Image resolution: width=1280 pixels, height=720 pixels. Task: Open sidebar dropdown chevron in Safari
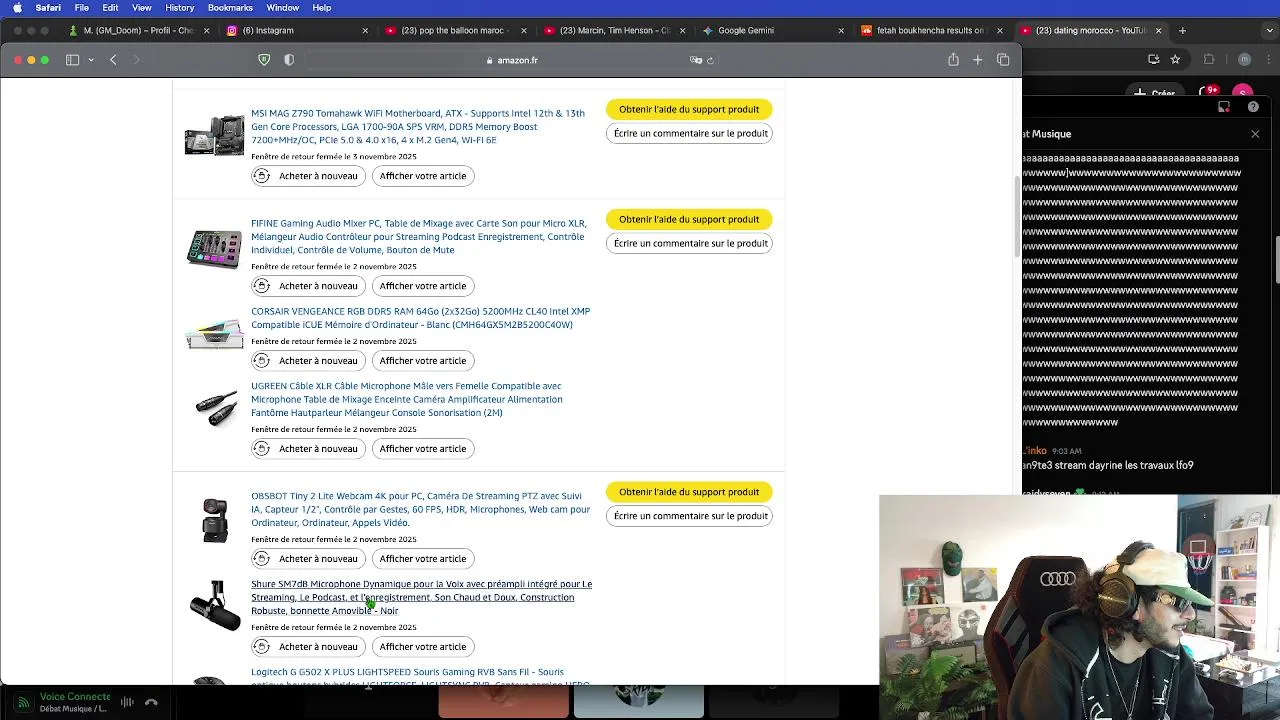pyautogui.click(x=91, y=60)
